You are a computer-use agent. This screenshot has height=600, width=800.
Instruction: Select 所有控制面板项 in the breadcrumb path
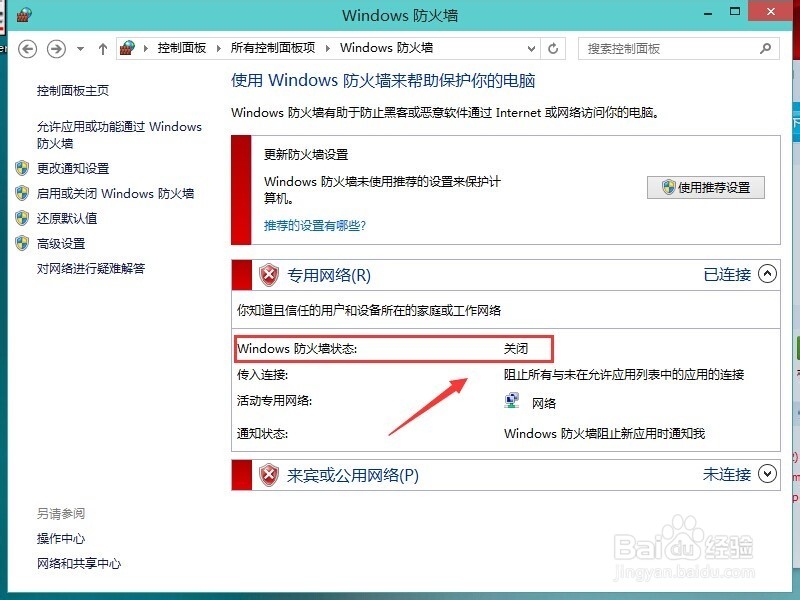(x=275, y=48)
